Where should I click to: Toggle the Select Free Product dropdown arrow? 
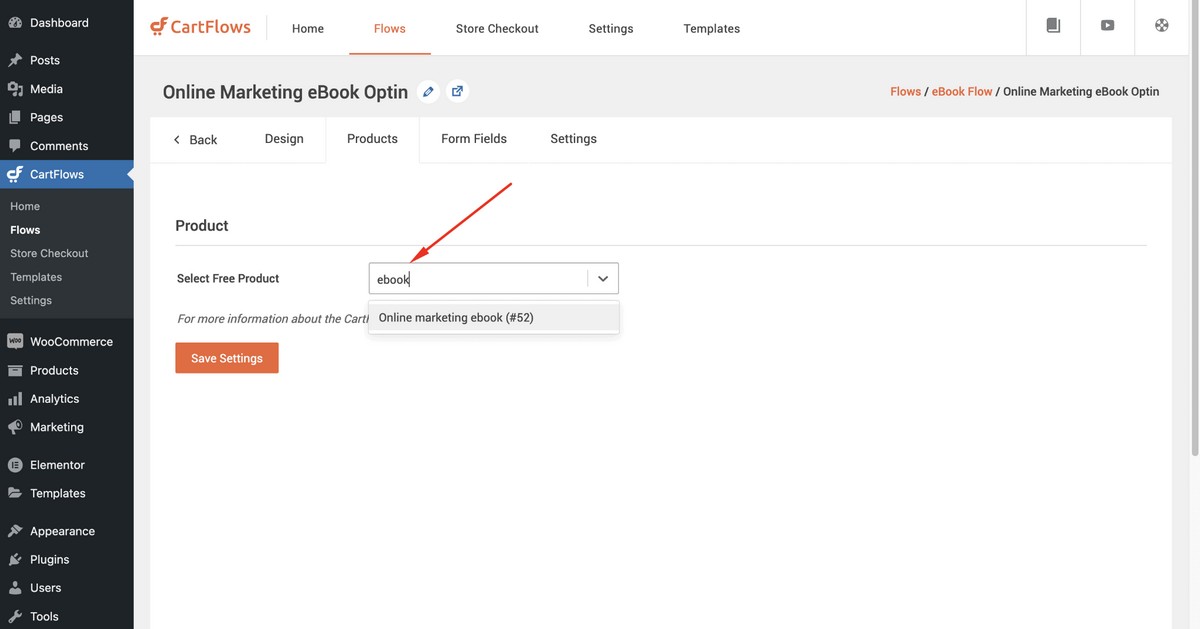tap(603, 279)
